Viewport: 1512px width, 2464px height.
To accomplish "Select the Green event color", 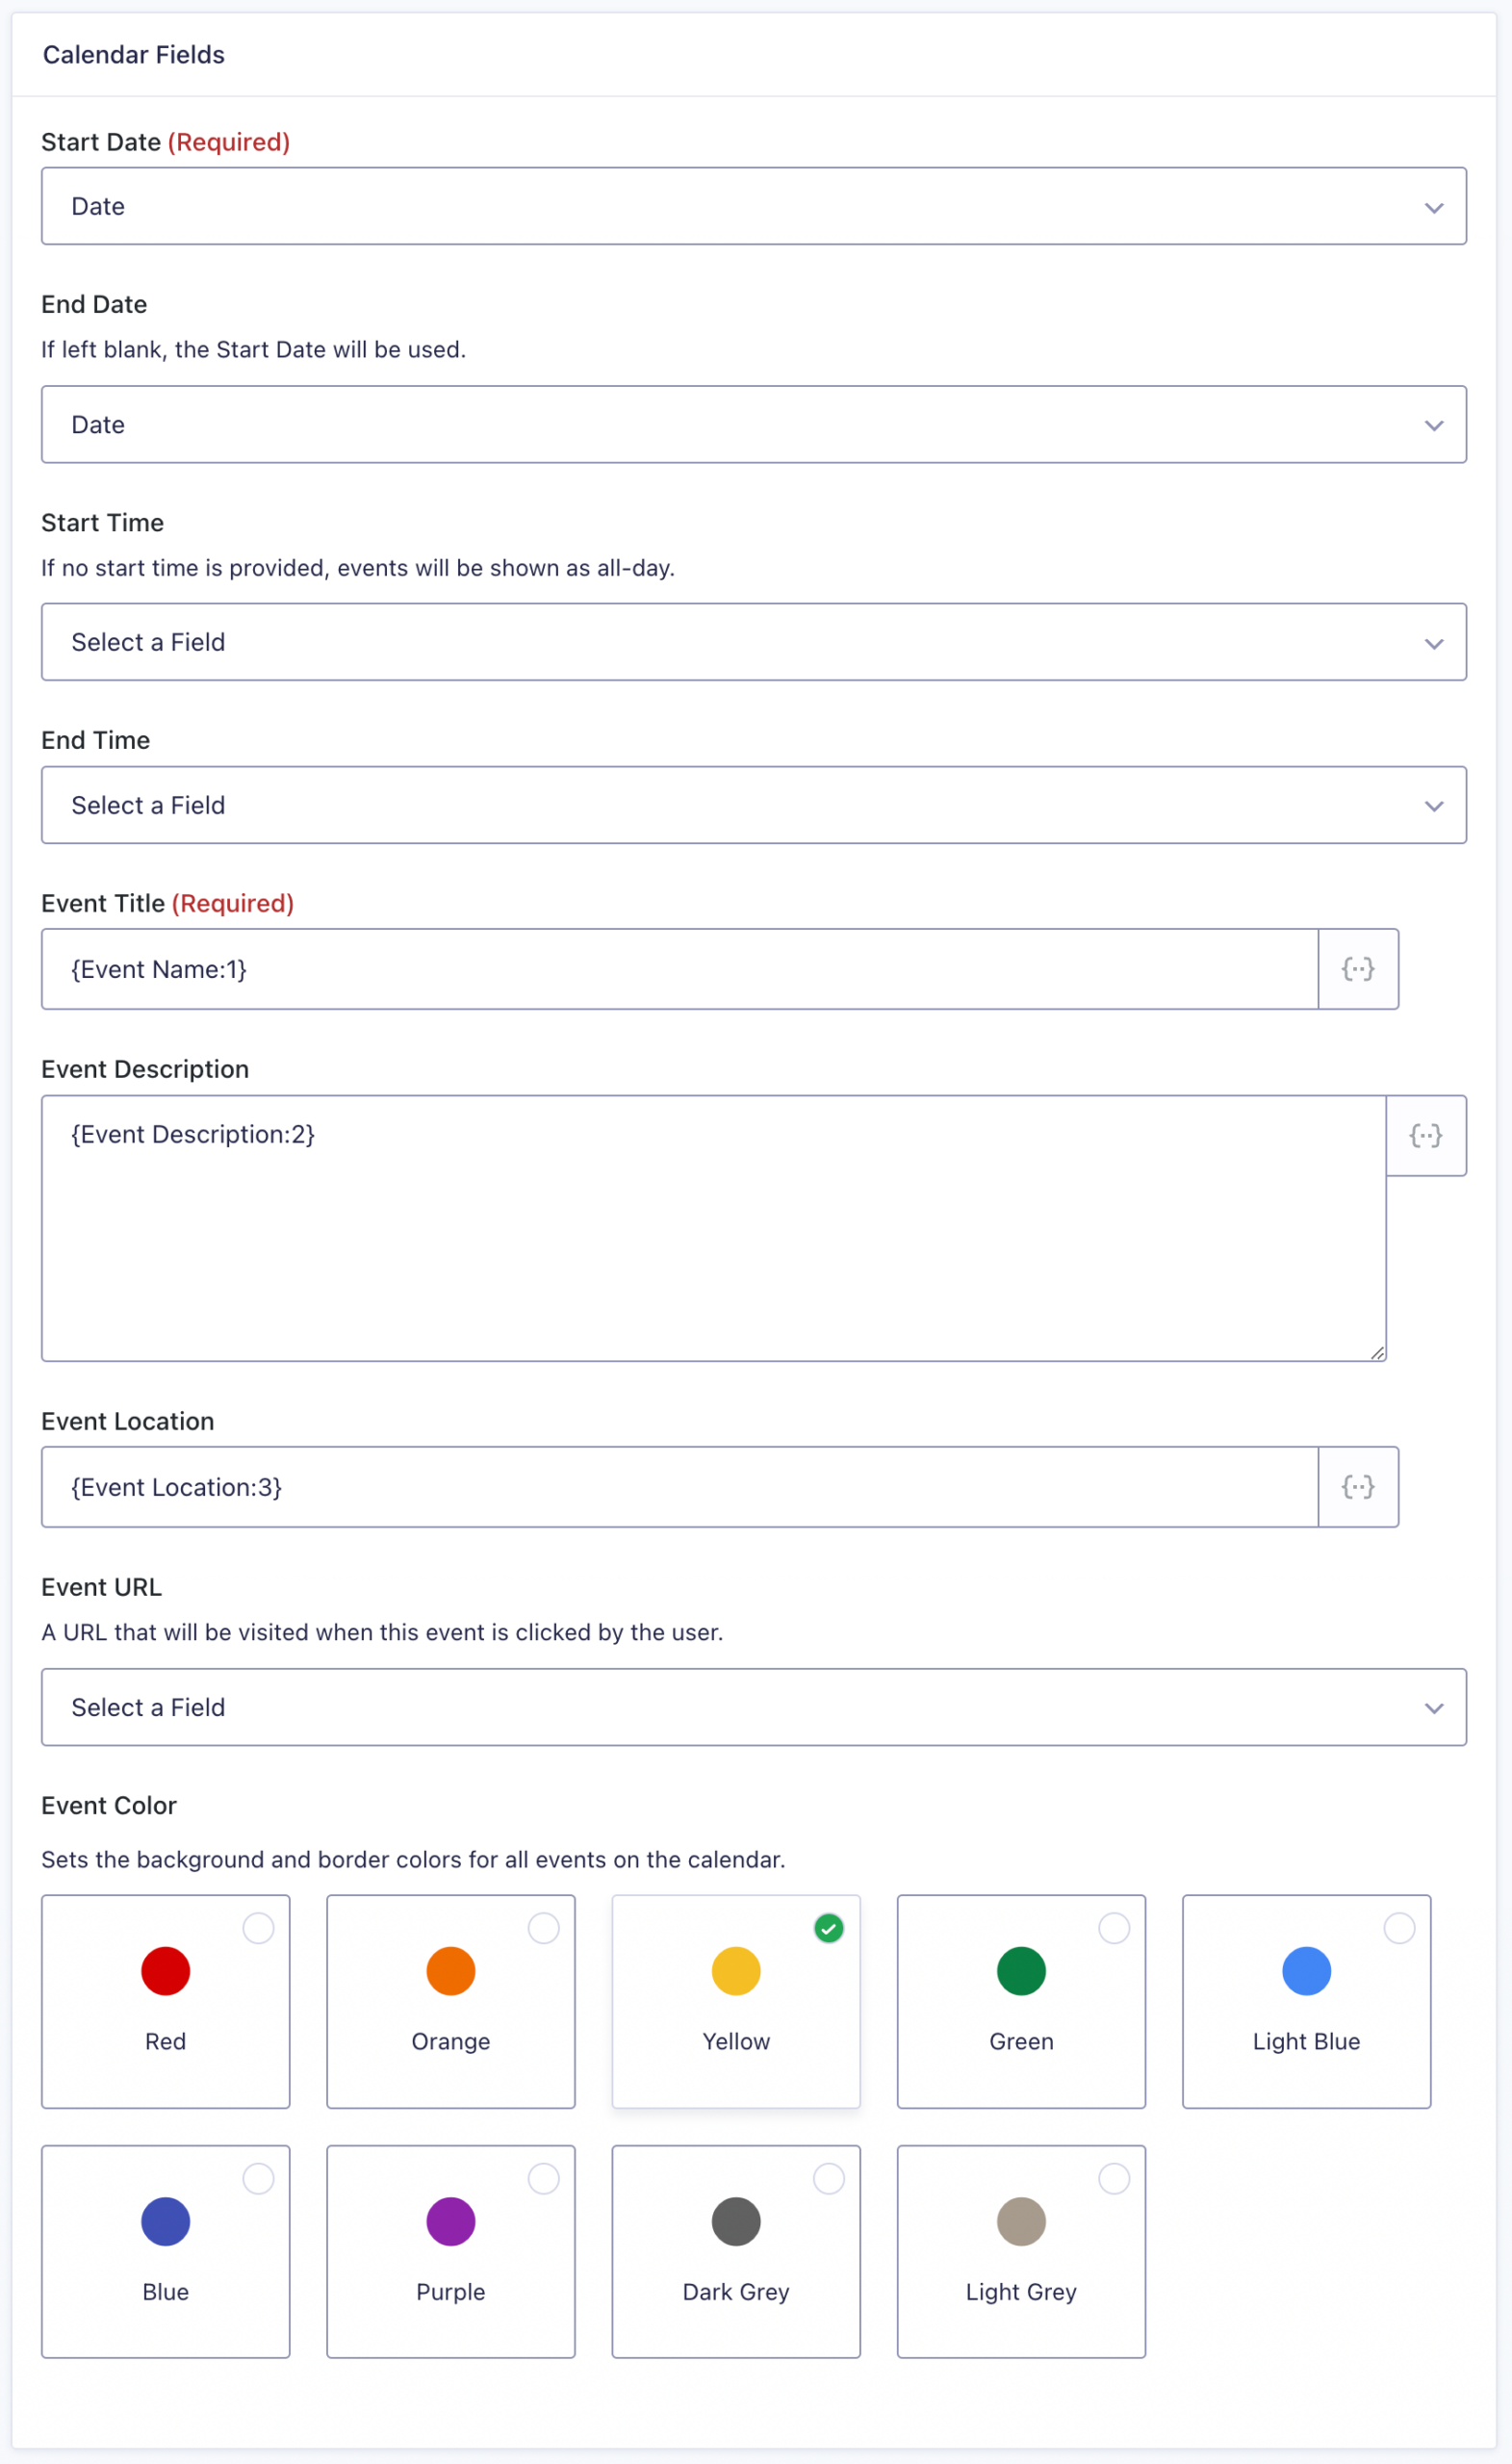I will point(1021,2001).
